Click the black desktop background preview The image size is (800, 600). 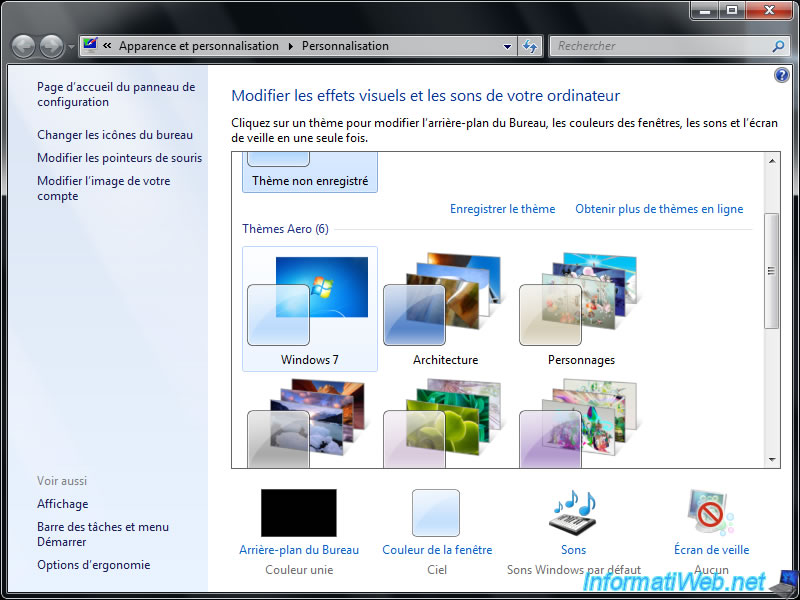point(298,513)
